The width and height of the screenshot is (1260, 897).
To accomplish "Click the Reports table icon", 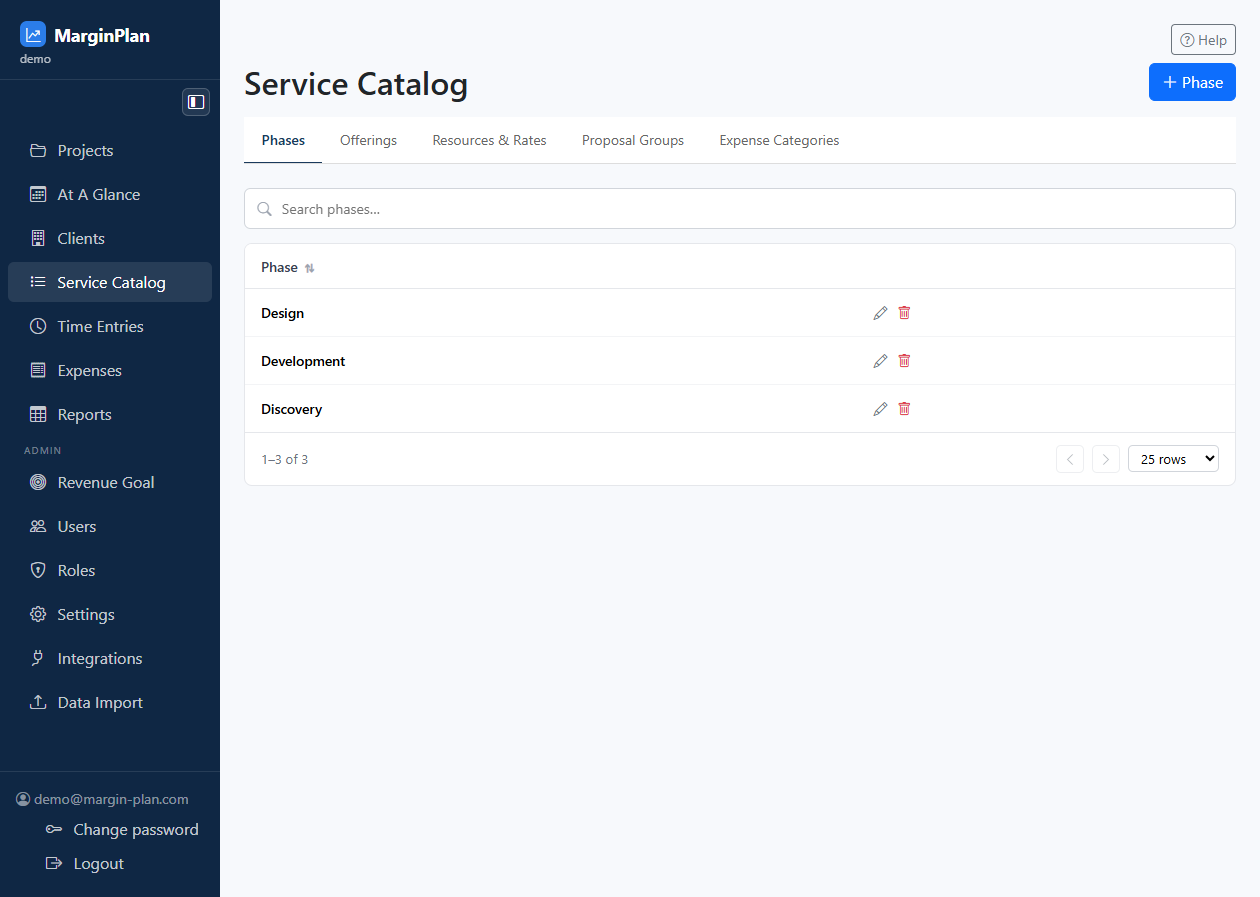I will click(38, 414).
